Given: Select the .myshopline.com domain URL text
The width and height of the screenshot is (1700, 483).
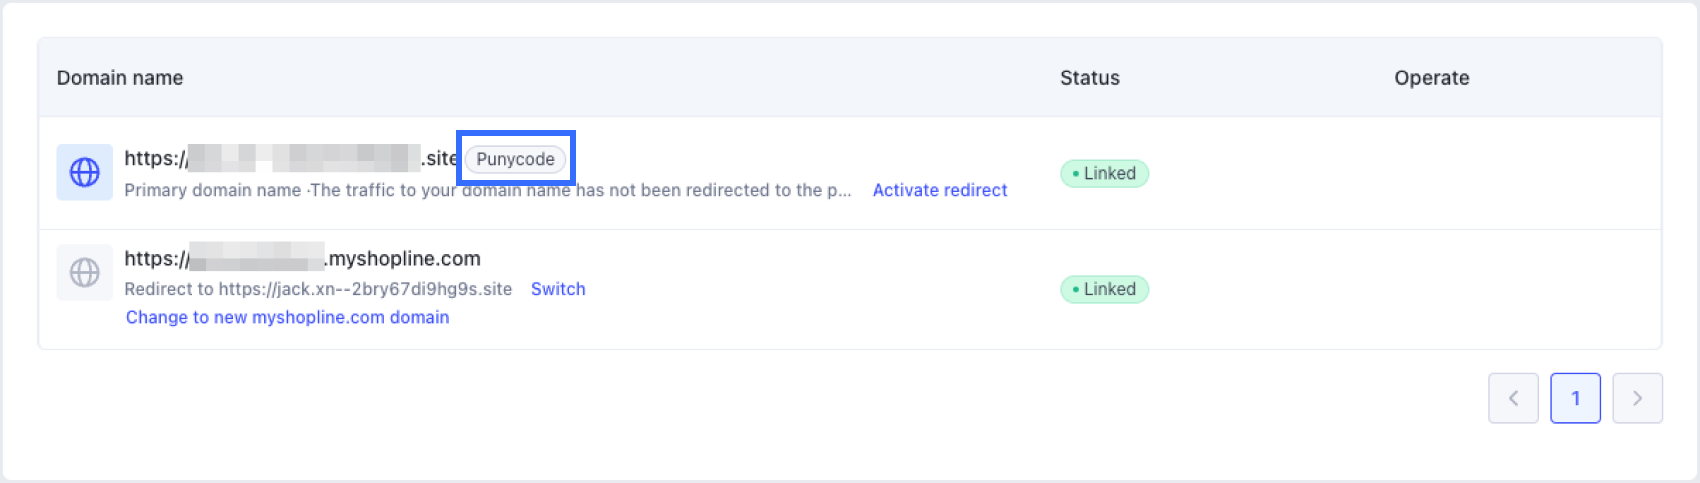Looking at the screenshot, I should pyautogui.click(x=302, y=258).
